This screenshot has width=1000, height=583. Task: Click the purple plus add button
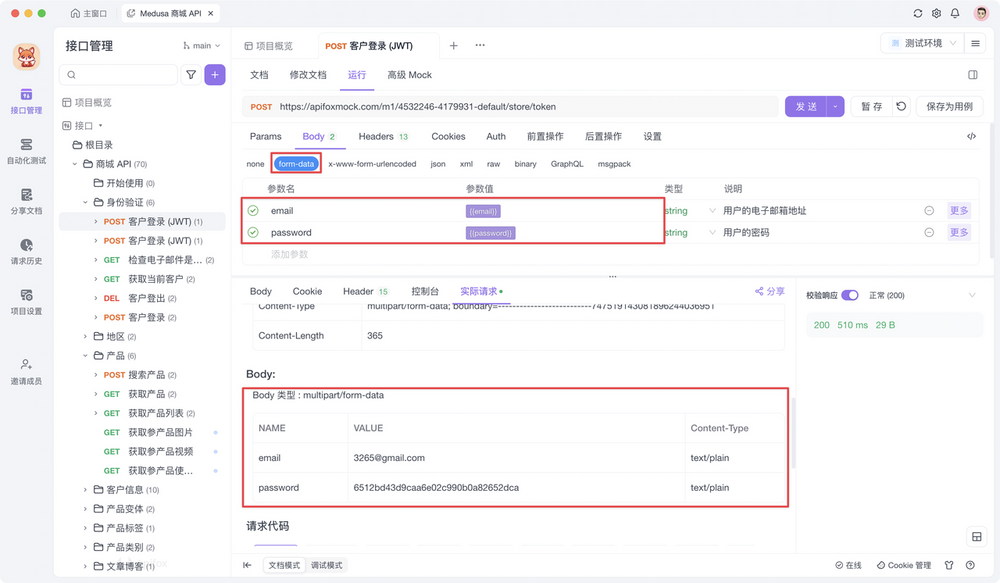tap(214, 75)
